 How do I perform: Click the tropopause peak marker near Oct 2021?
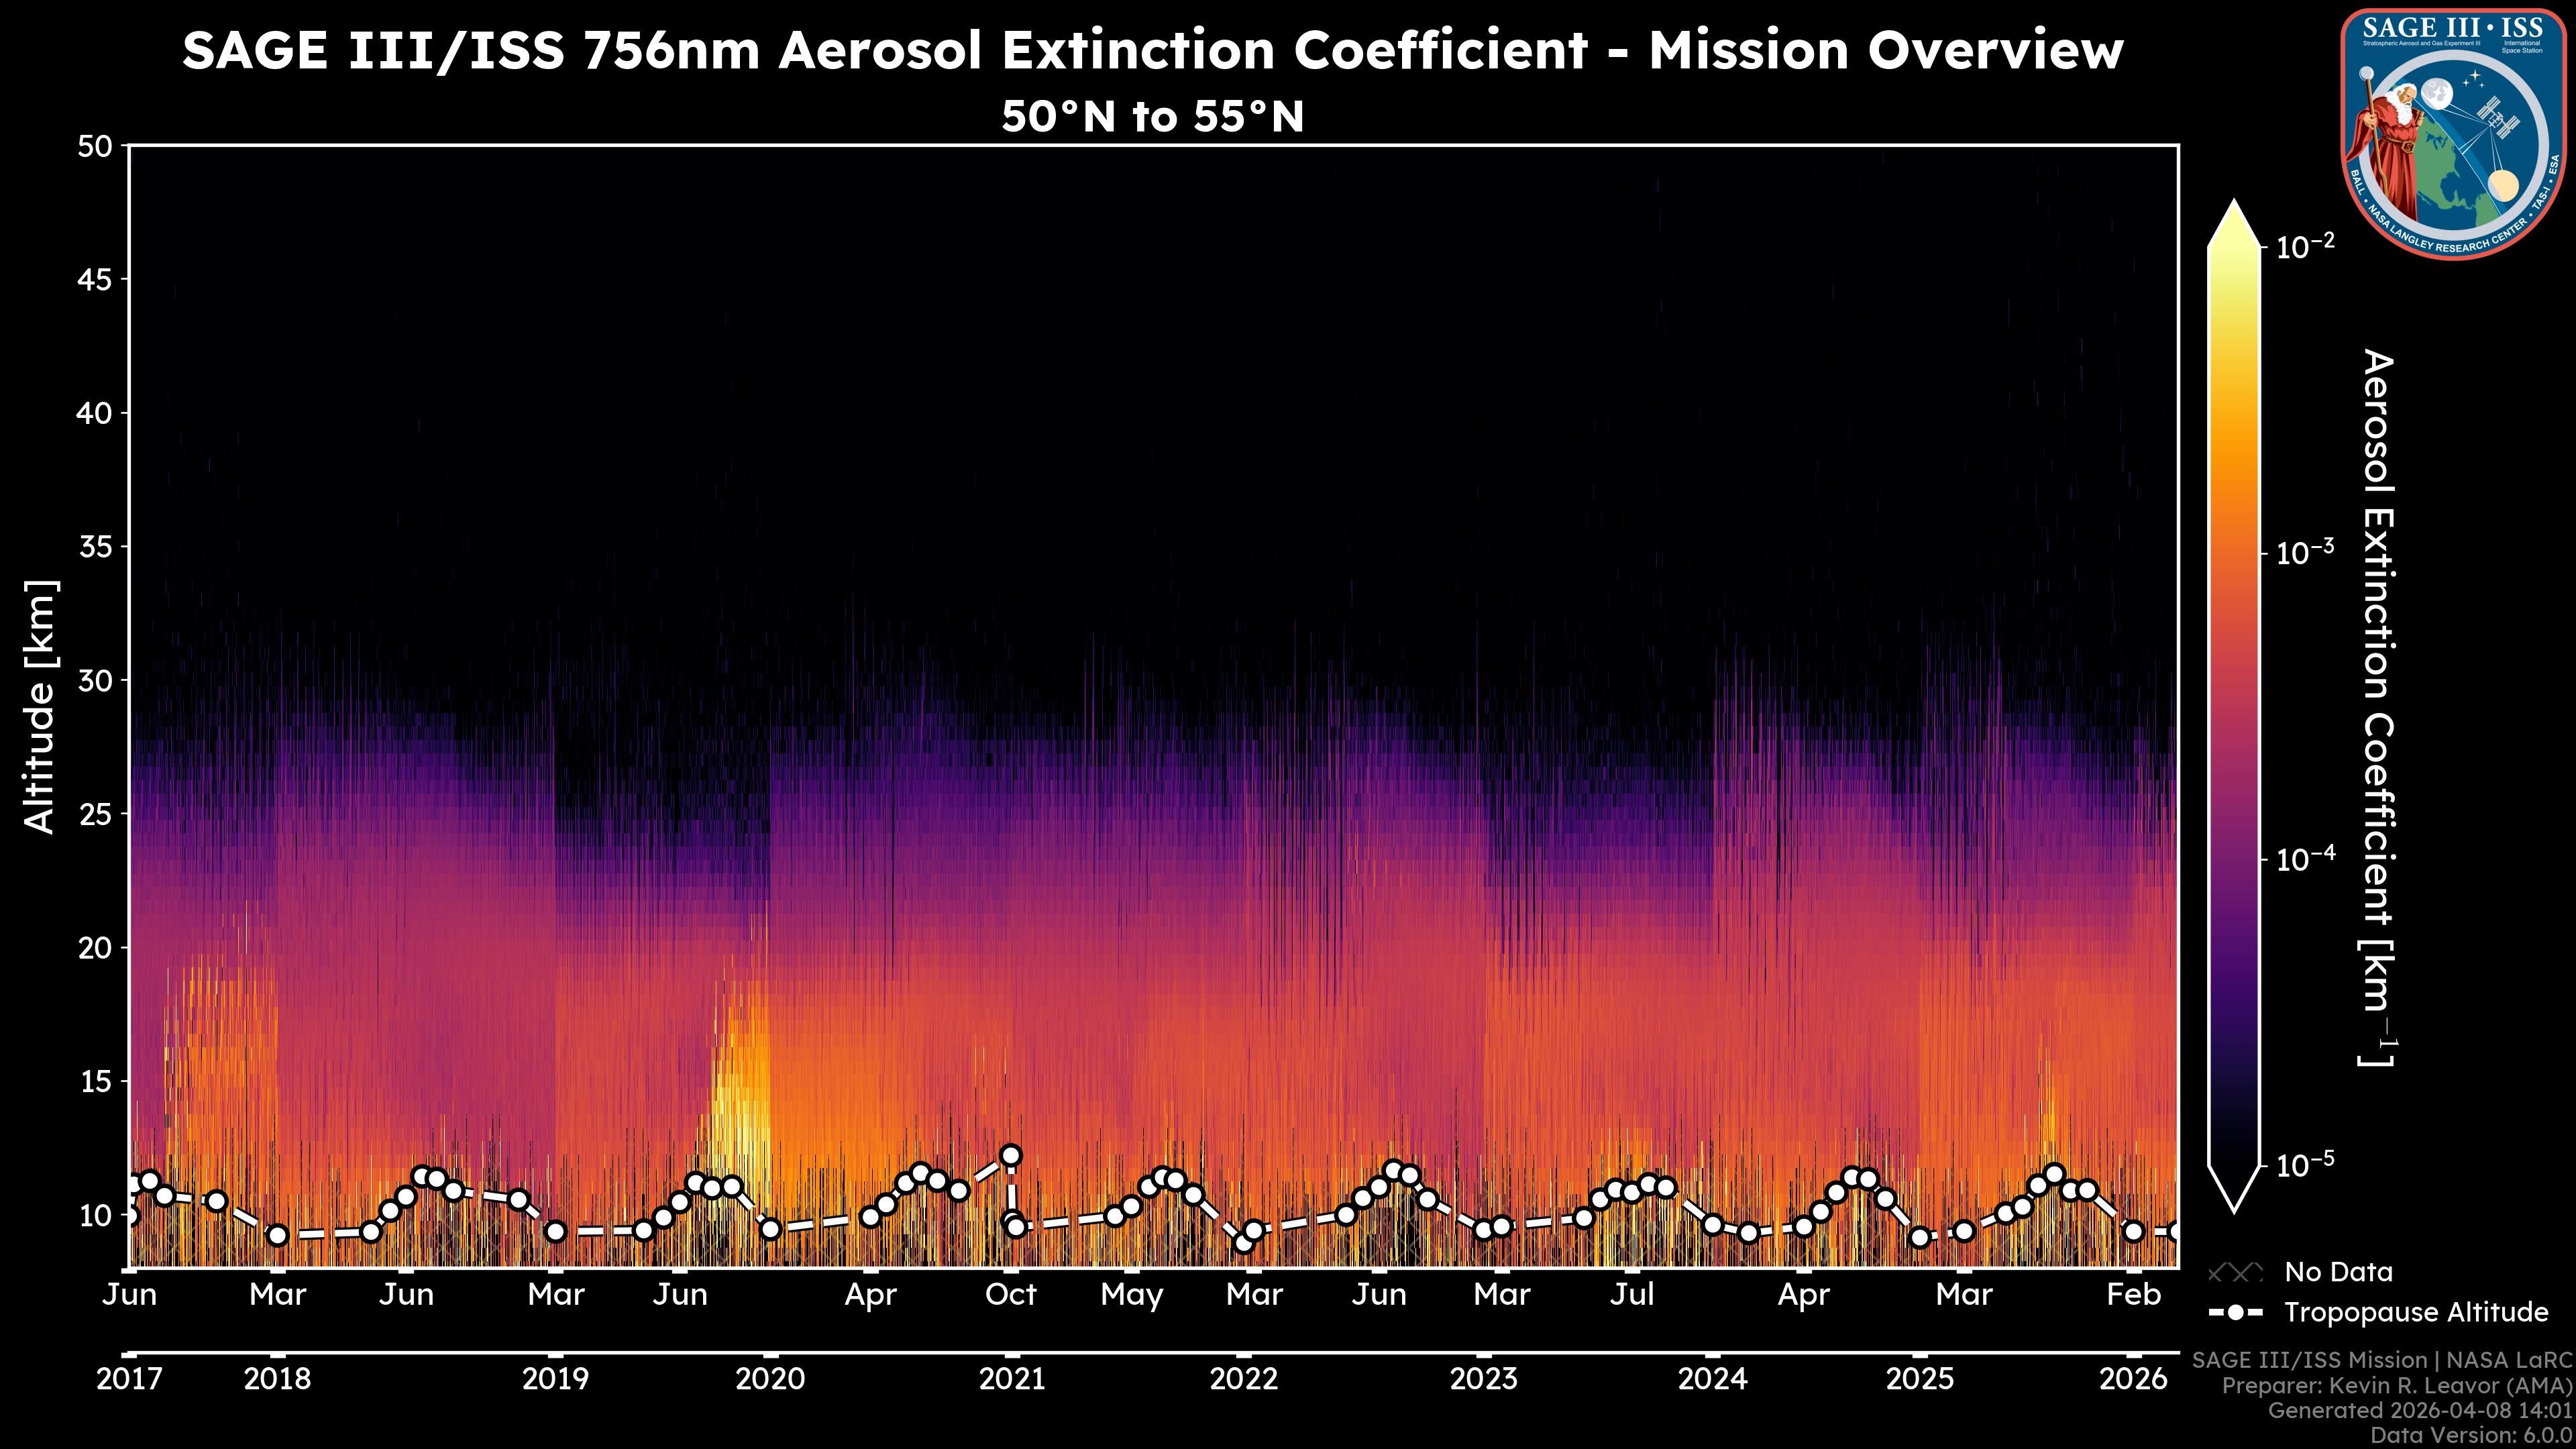click(x=1011, y=1155)
